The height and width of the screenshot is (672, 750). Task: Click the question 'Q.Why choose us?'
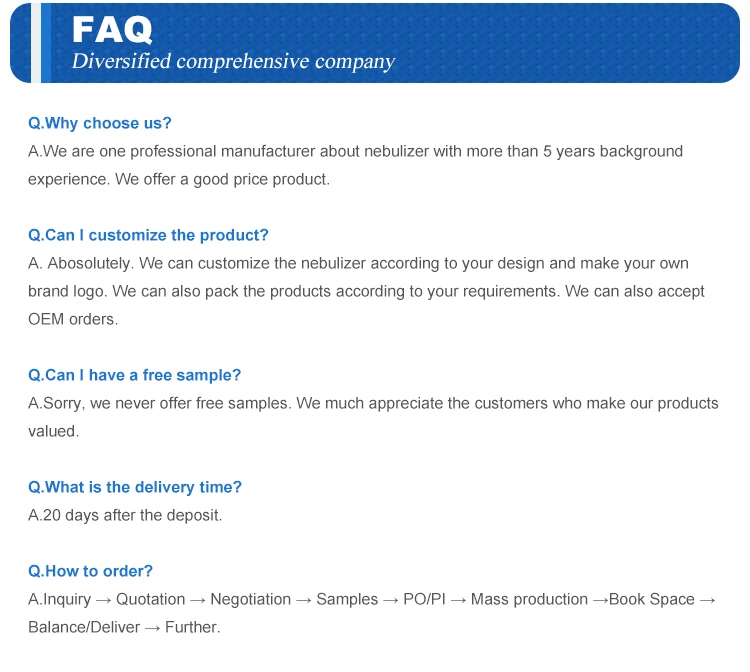coord(99,123)
